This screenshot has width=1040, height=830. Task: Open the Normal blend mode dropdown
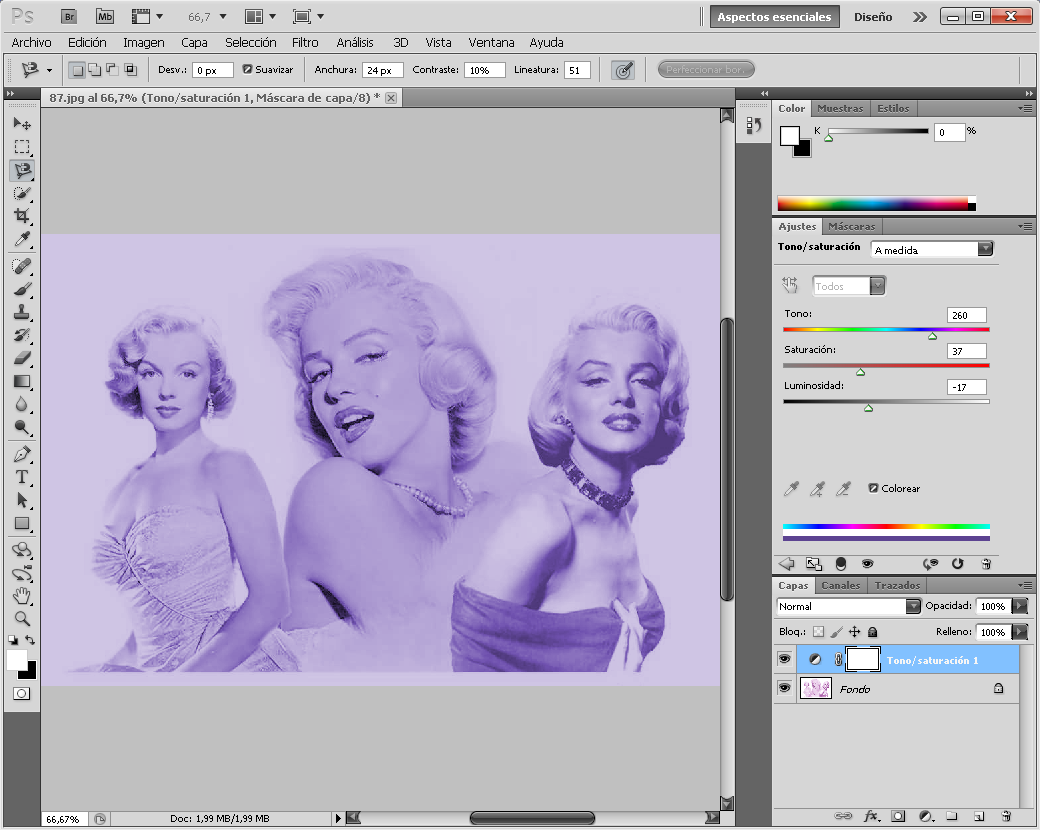(x=913, y=606)
